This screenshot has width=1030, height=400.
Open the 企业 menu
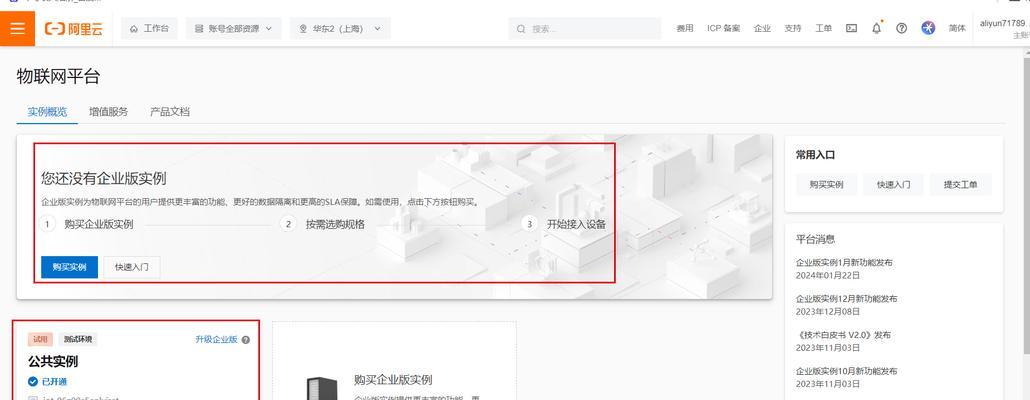762,28
